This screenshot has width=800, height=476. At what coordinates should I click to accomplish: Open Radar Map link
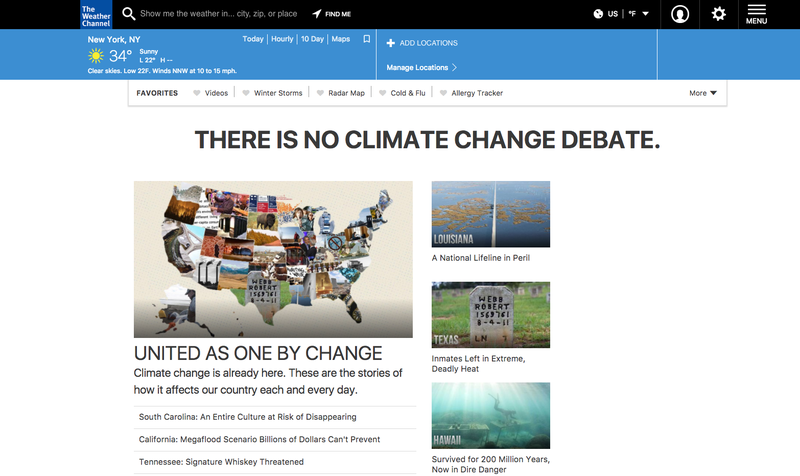coord(346,93)
